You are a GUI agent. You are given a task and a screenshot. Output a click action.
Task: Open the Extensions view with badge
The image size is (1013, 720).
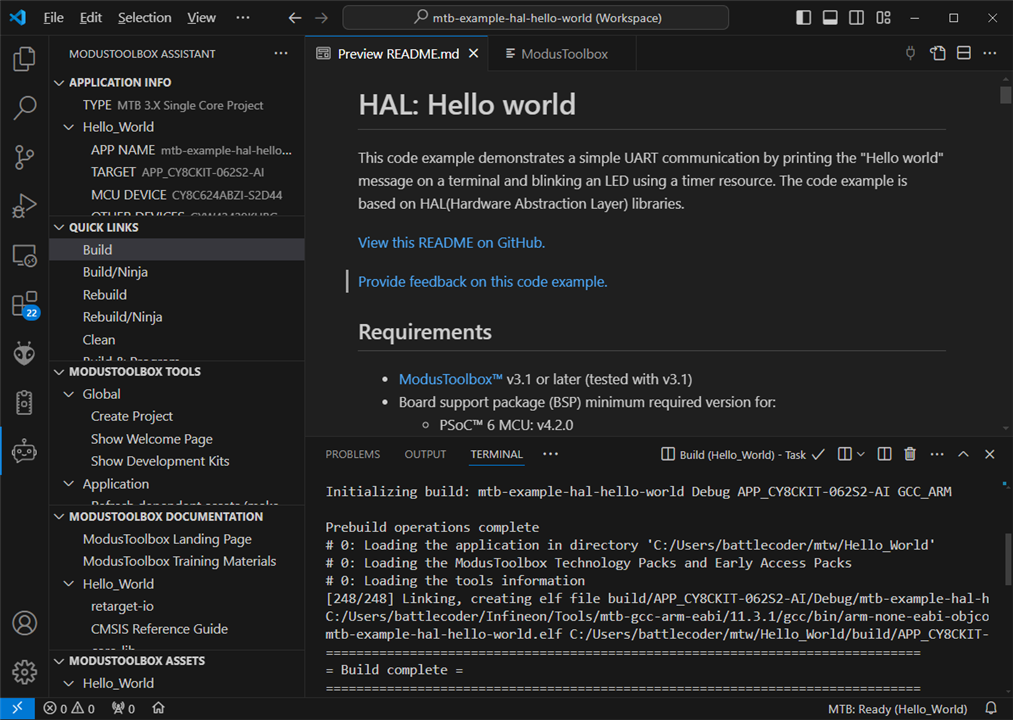tap(24, 304)
